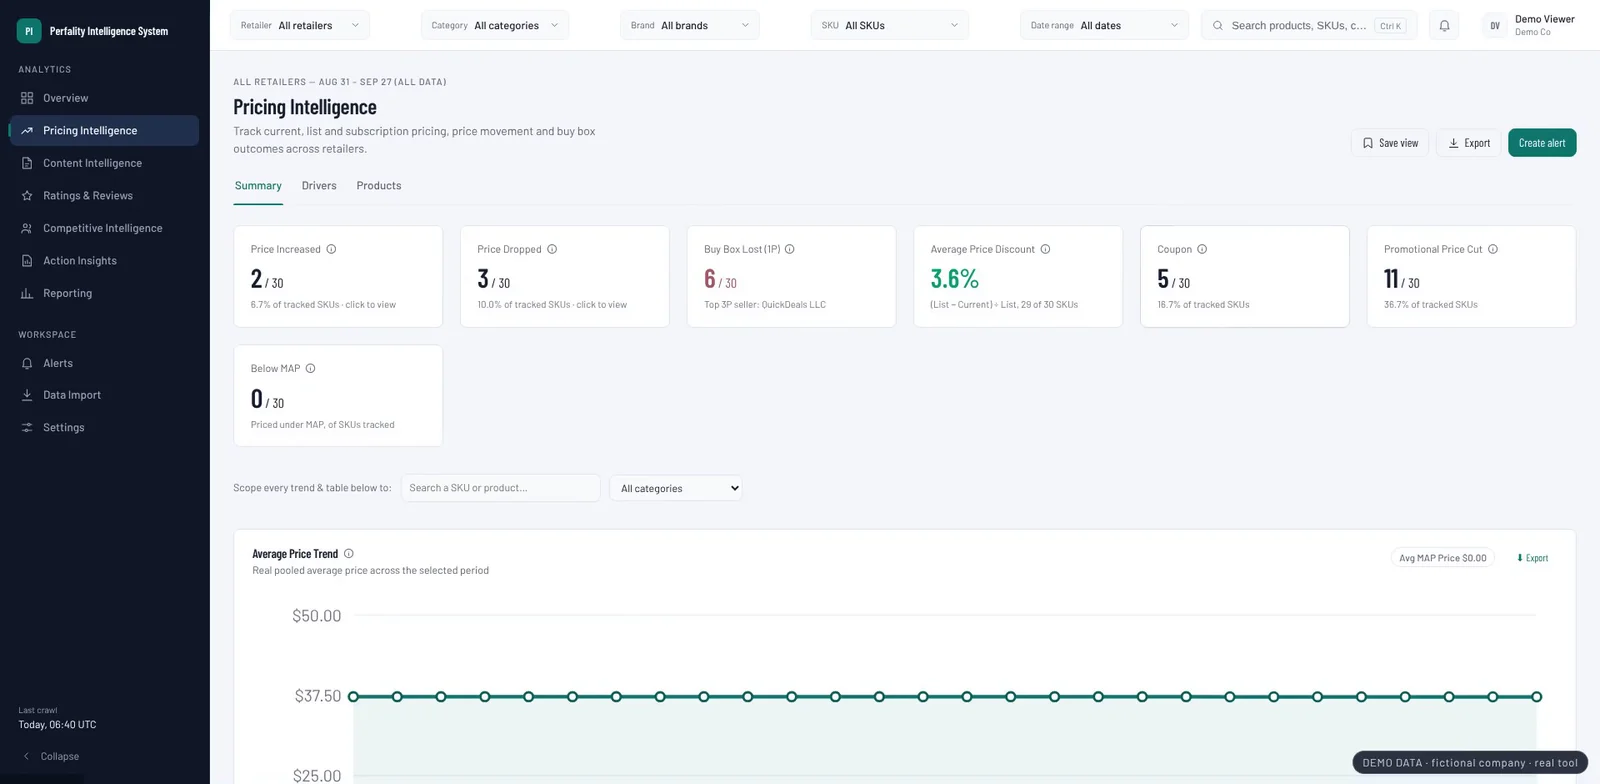Image resolution: width=1600 pixels, height=784 pixels.
Task: Click info icon beside Average Price Trend
Action: 349,553
